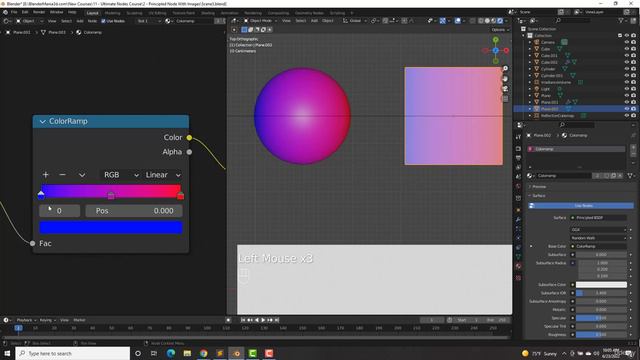The height and width of the screenshot is (360, 640).
Task: Select solid viewport shading mode icon
Action: coord(487,21)
